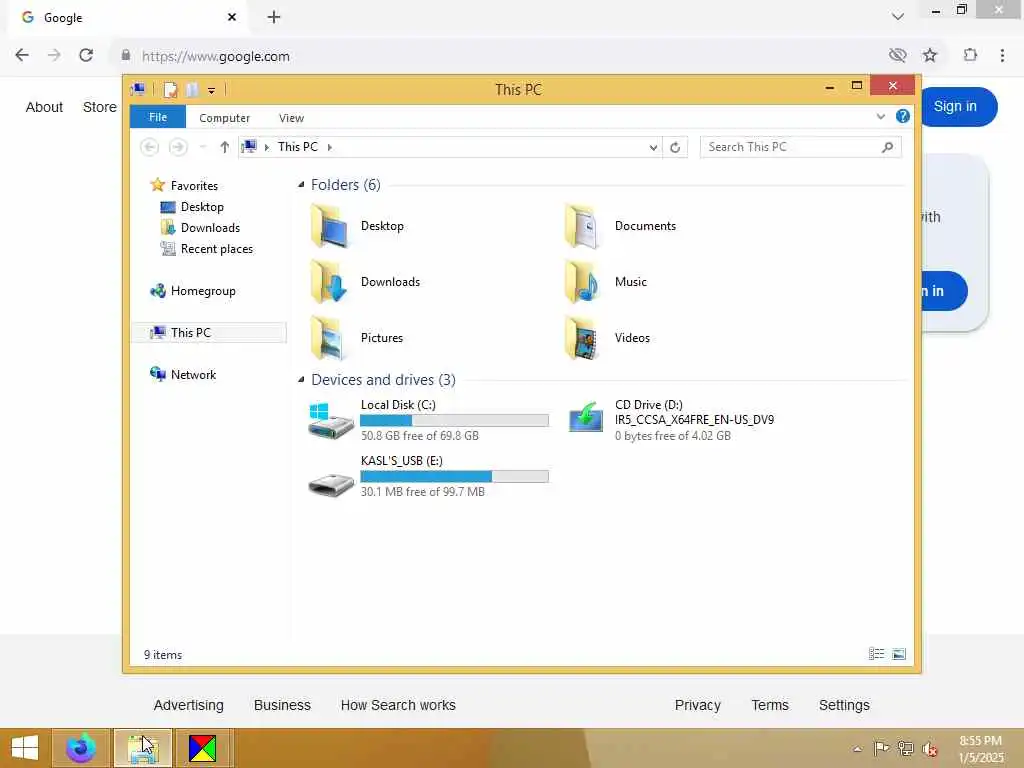Click the browser back arrow
1024x768 pixels.
pyautogui.click(x=22, y=56)
